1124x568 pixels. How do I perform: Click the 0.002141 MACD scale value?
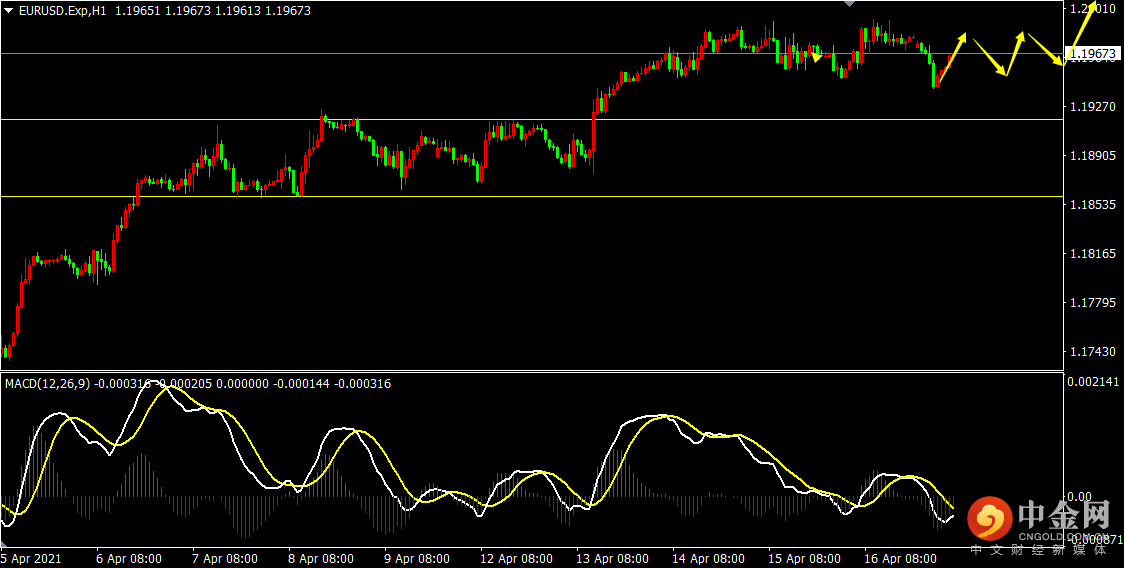click(1095, 382)
